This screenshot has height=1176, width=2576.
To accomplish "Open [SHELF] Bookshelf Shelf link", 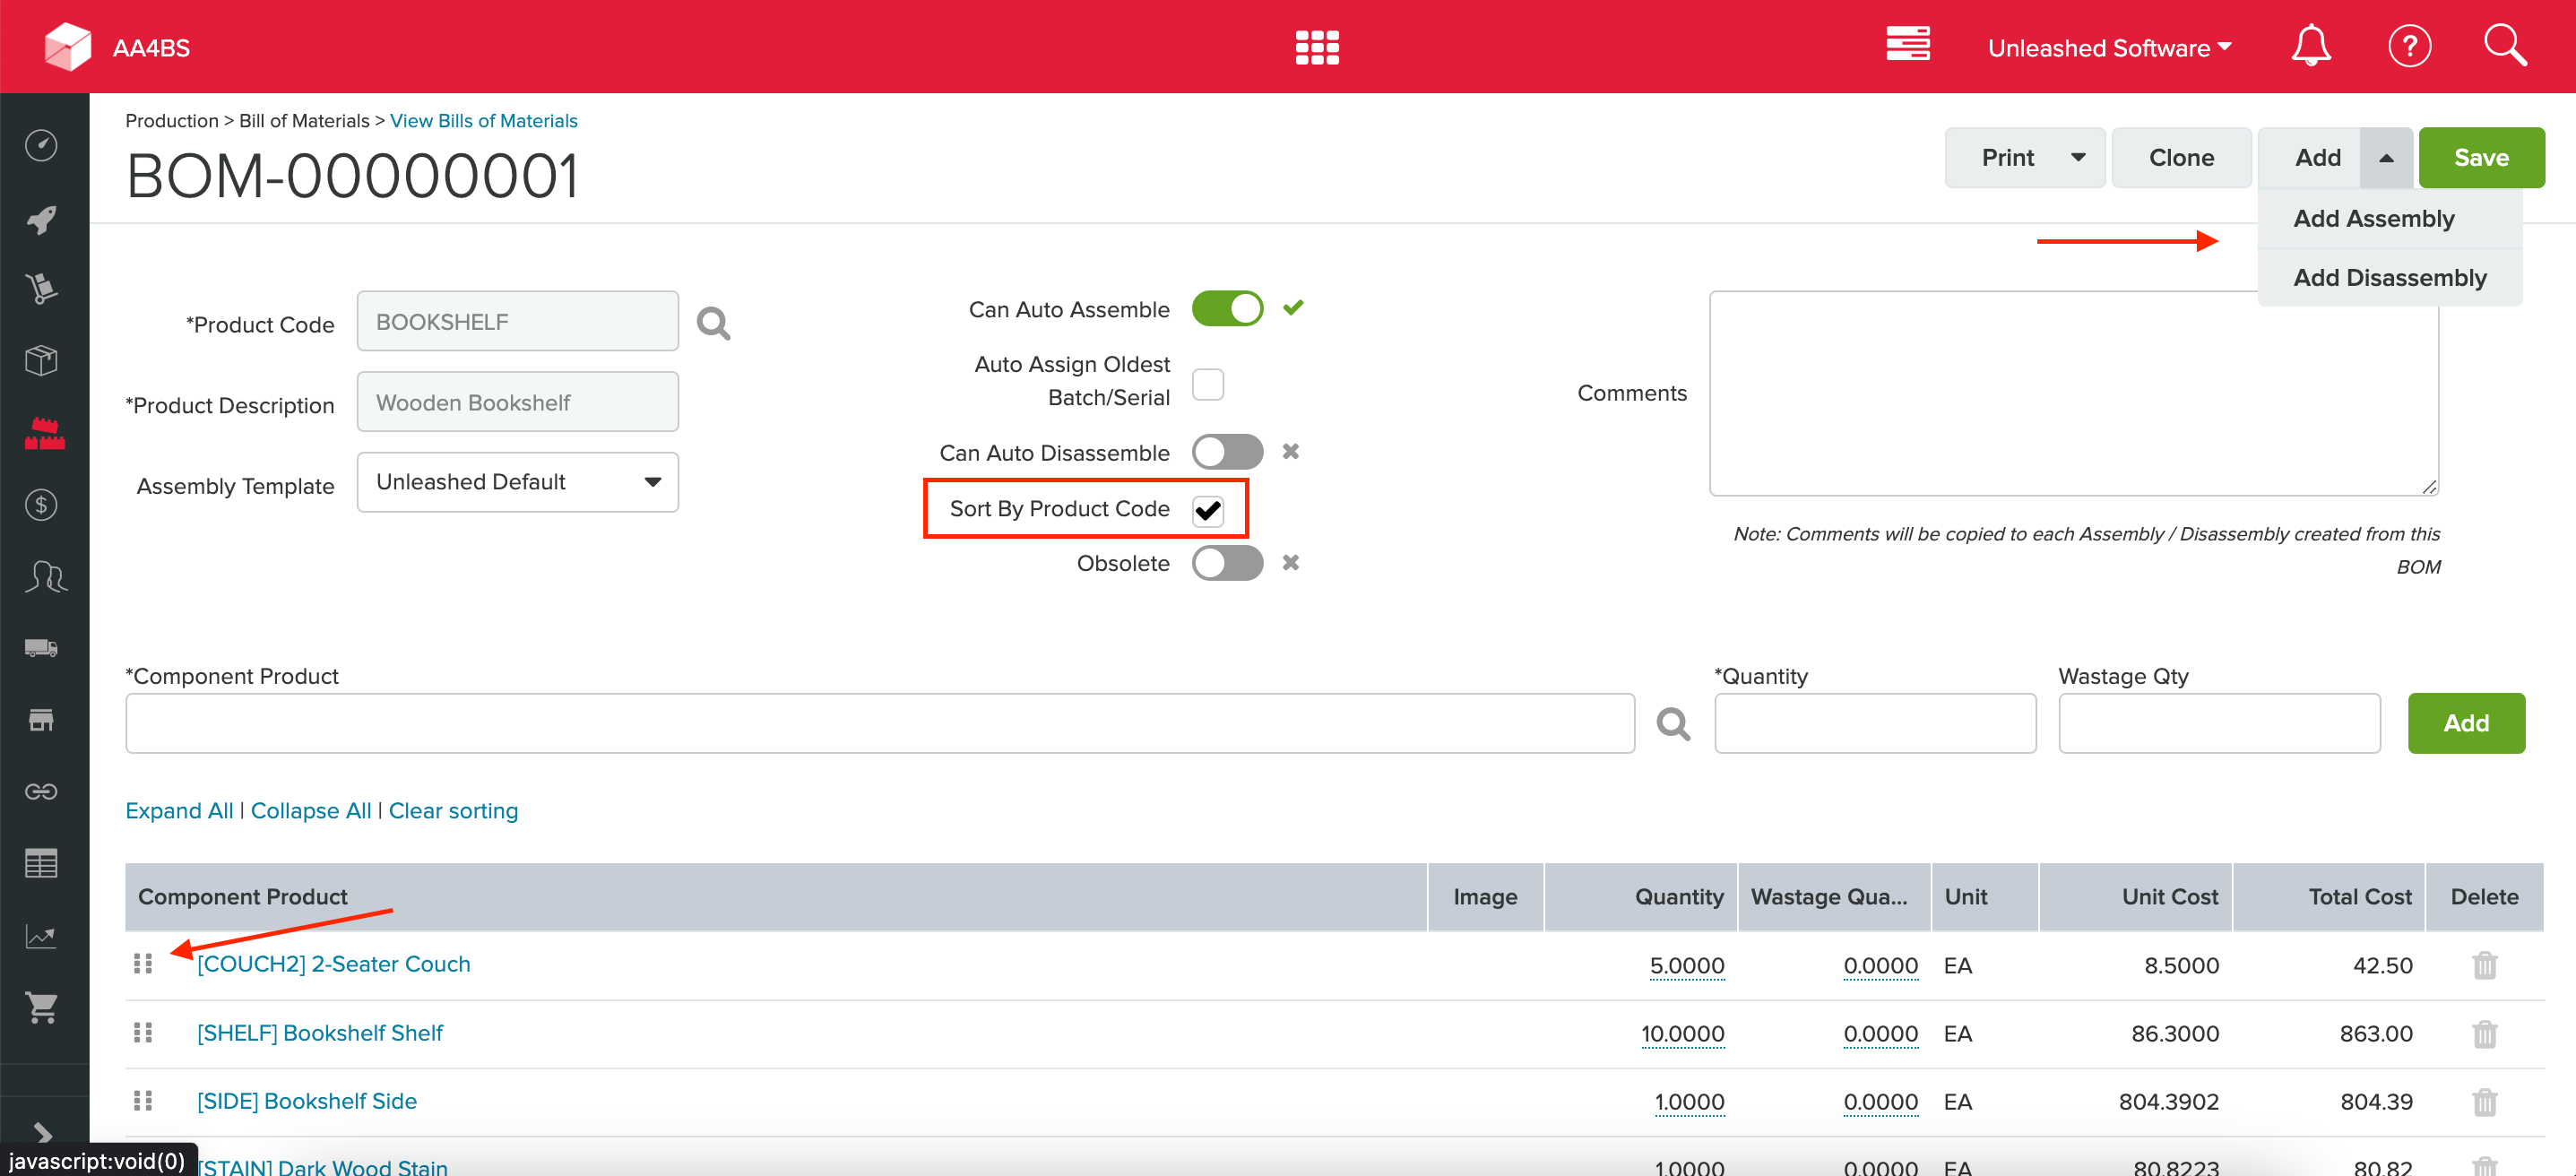I will (x=319, y=1032).
